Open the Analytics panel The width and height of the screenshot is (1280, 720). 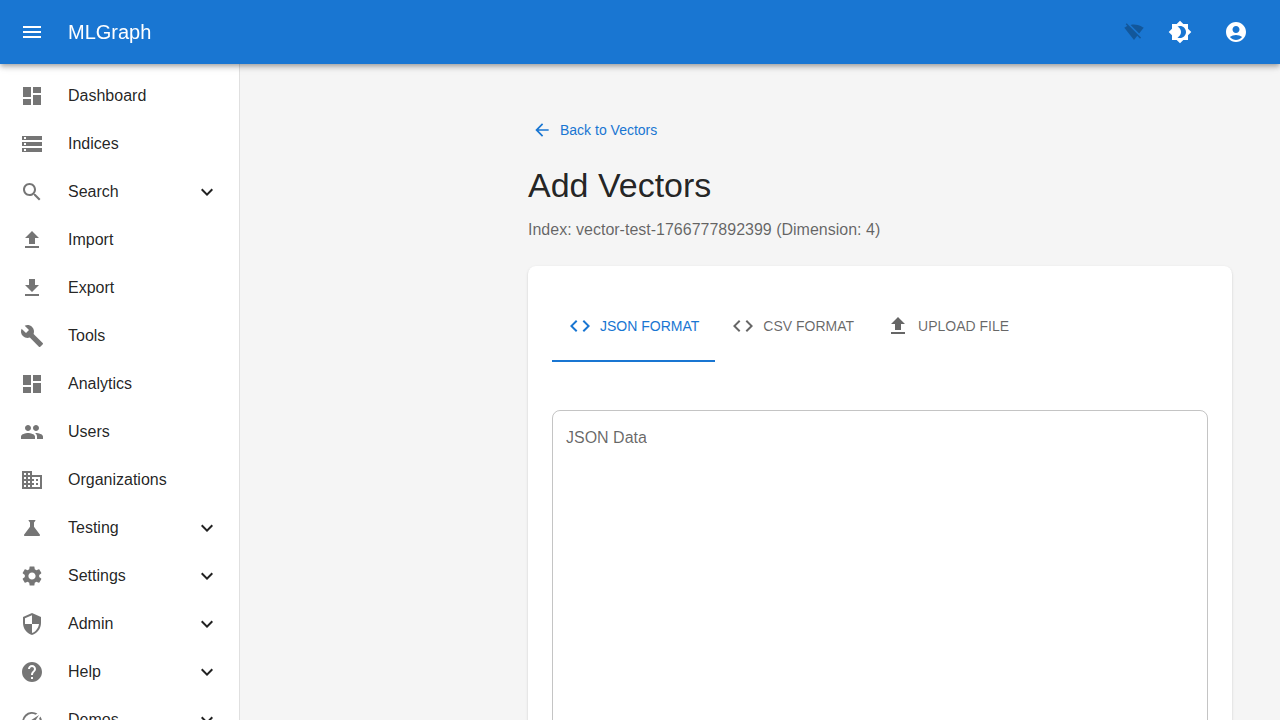coord(99,383)
